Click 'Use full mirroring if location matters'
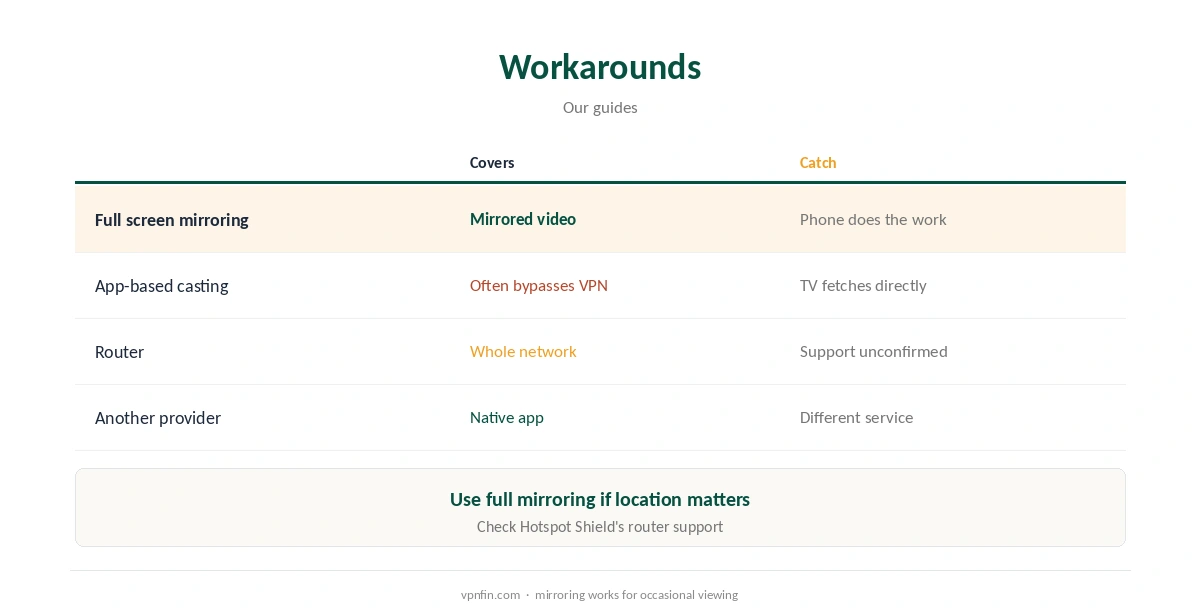The width and height of the screenshot is (1200, 614). pyautogui.click(x=600, y=499)
